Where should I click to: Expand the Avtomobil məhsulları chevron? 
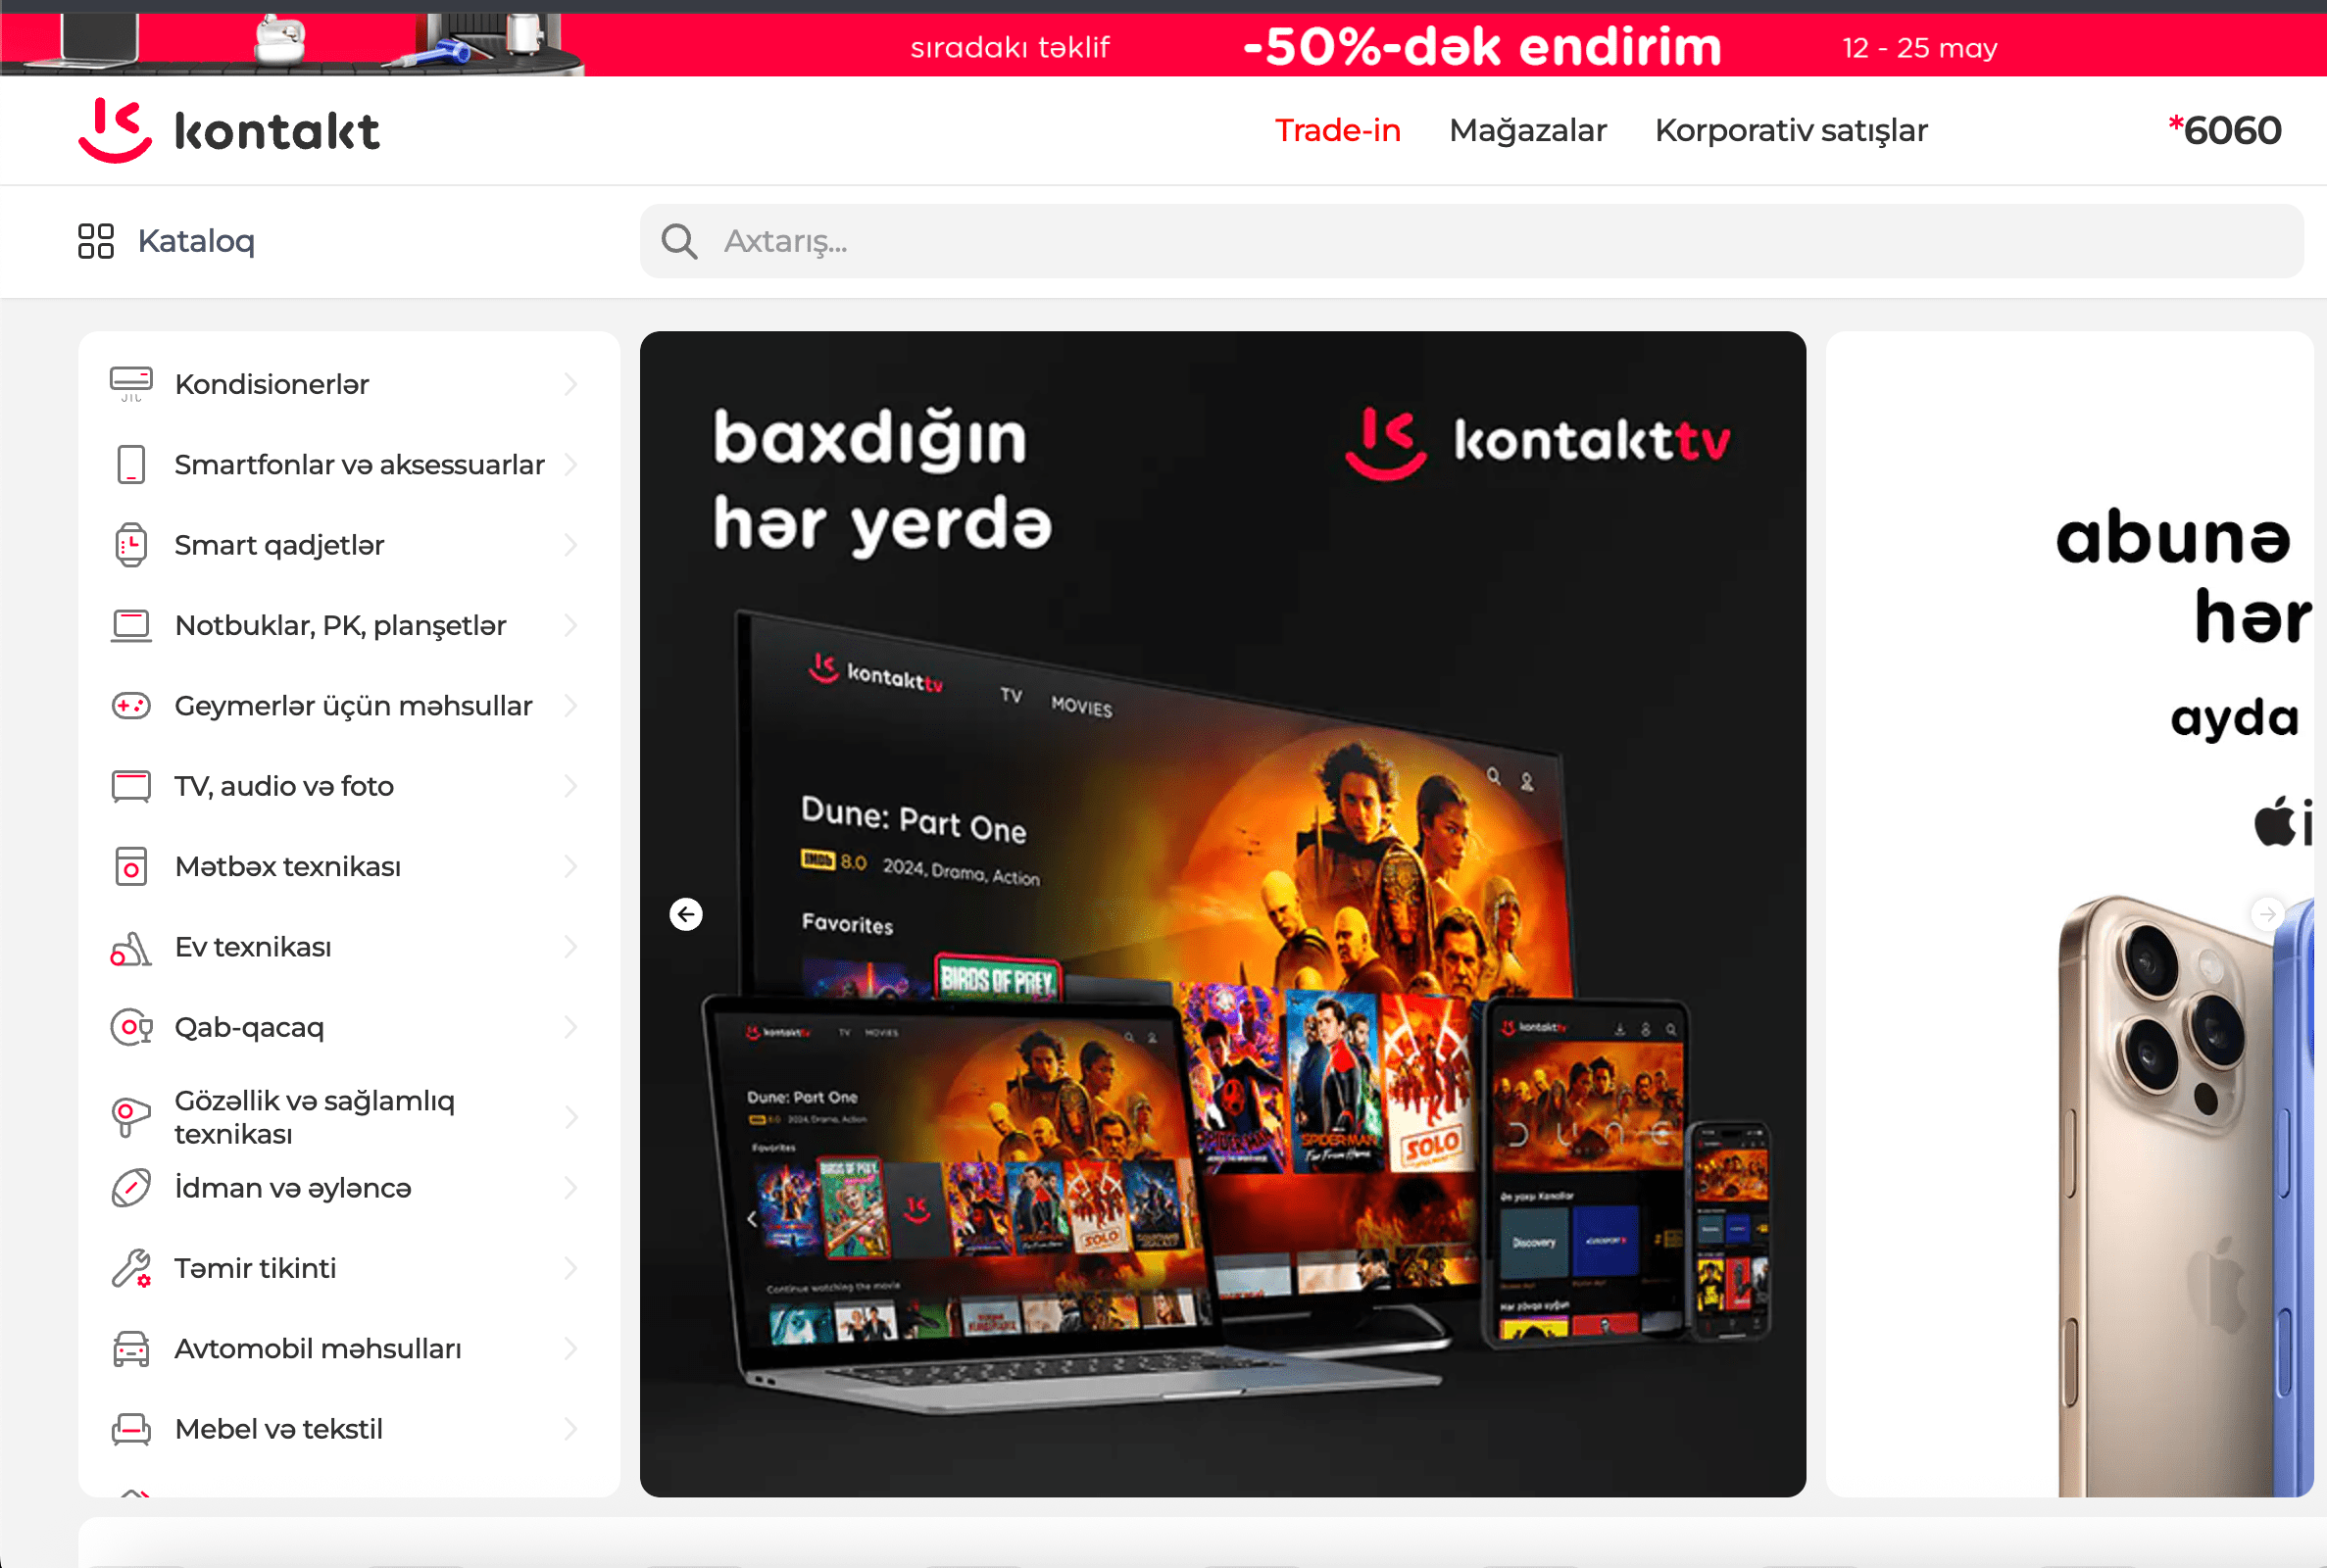tap(571, 1349)
